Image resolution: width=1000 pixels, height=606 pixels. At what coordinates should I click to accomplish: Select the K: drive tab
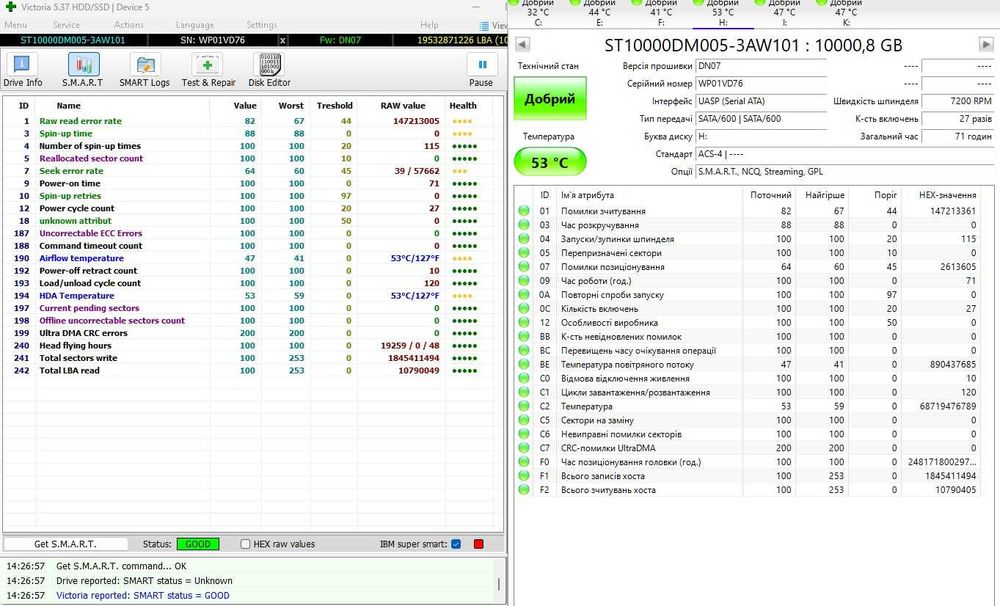846,13
